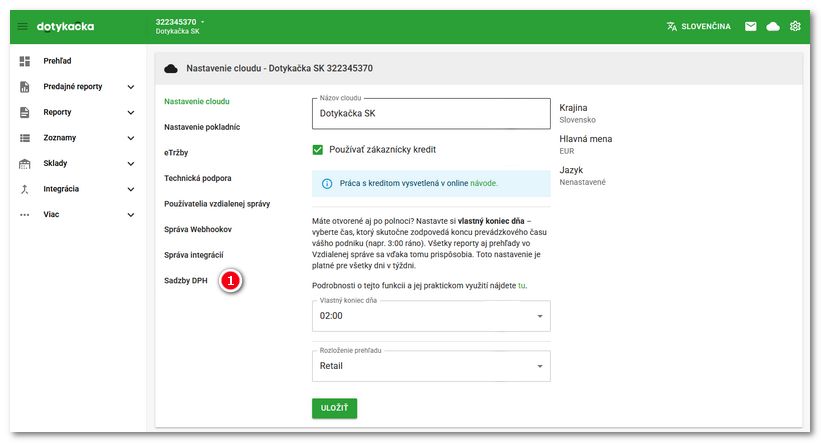Open Prehľad in the sidebar

coord(57,61)
